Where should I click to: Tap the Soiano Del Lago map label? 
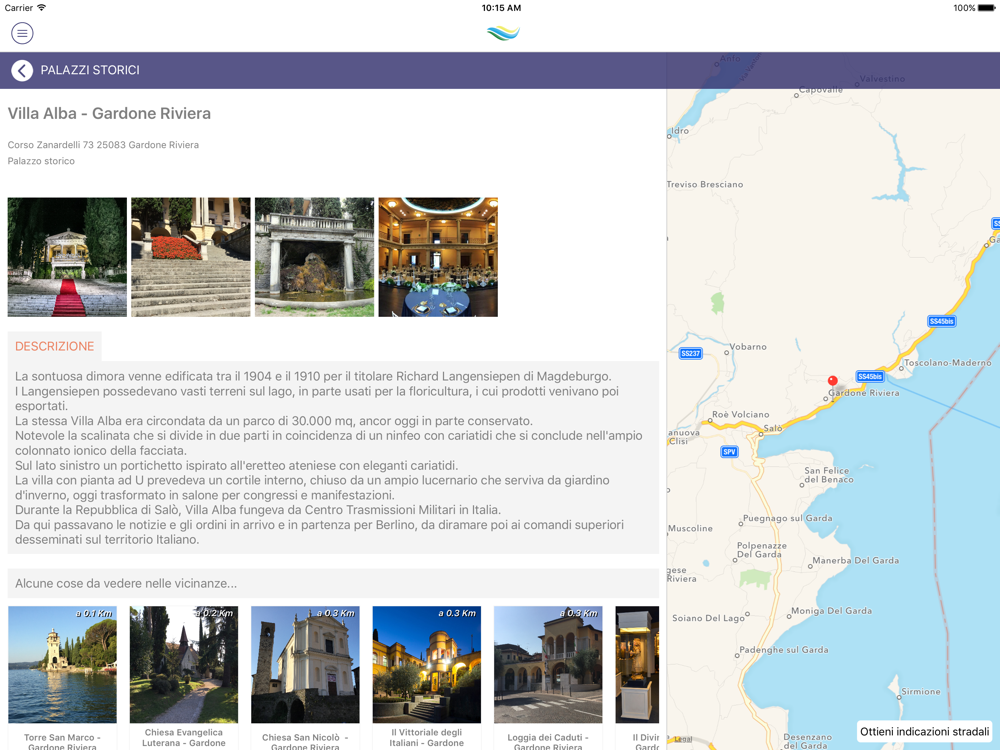pos(709,618)
